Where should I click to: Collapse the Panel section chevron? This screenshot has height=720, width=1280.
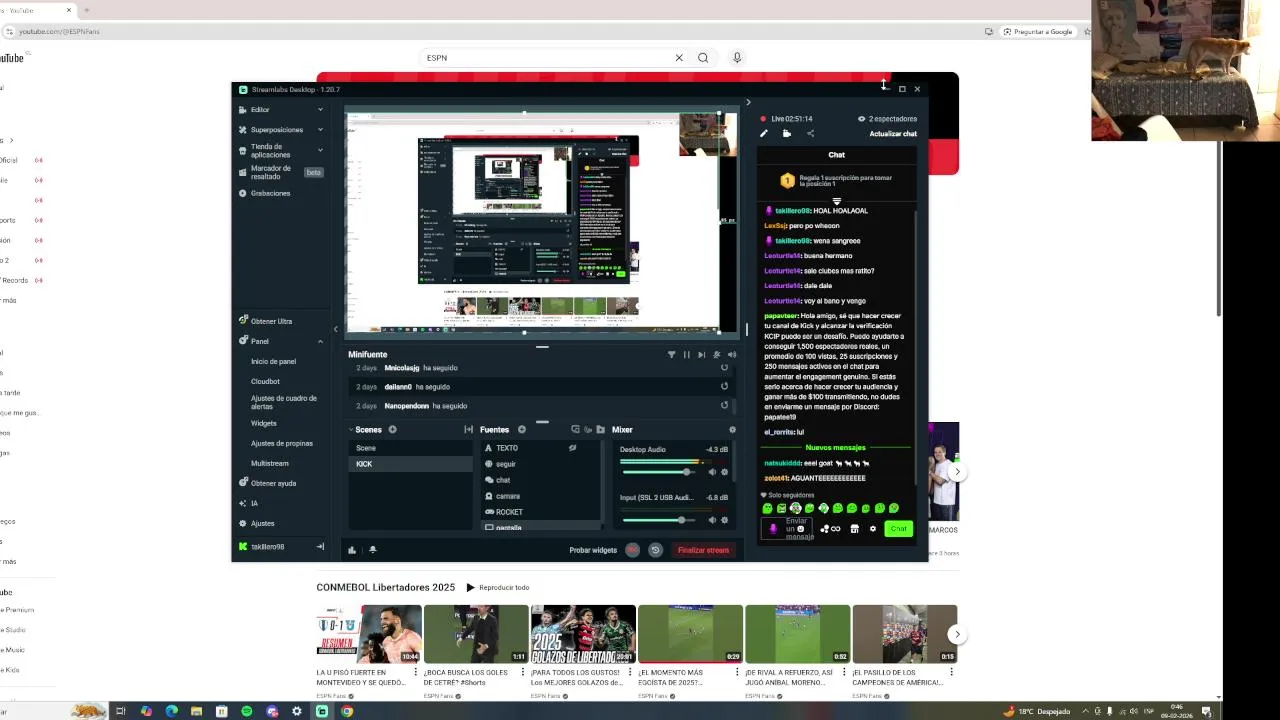(x=320, y=341)
